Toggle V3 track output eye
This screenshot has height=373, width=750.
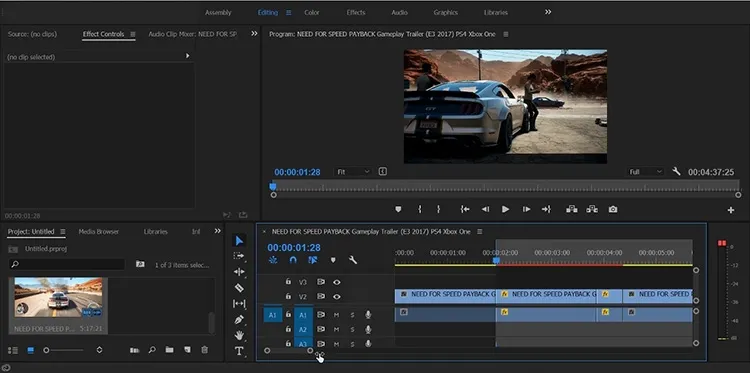pos(337,282)
